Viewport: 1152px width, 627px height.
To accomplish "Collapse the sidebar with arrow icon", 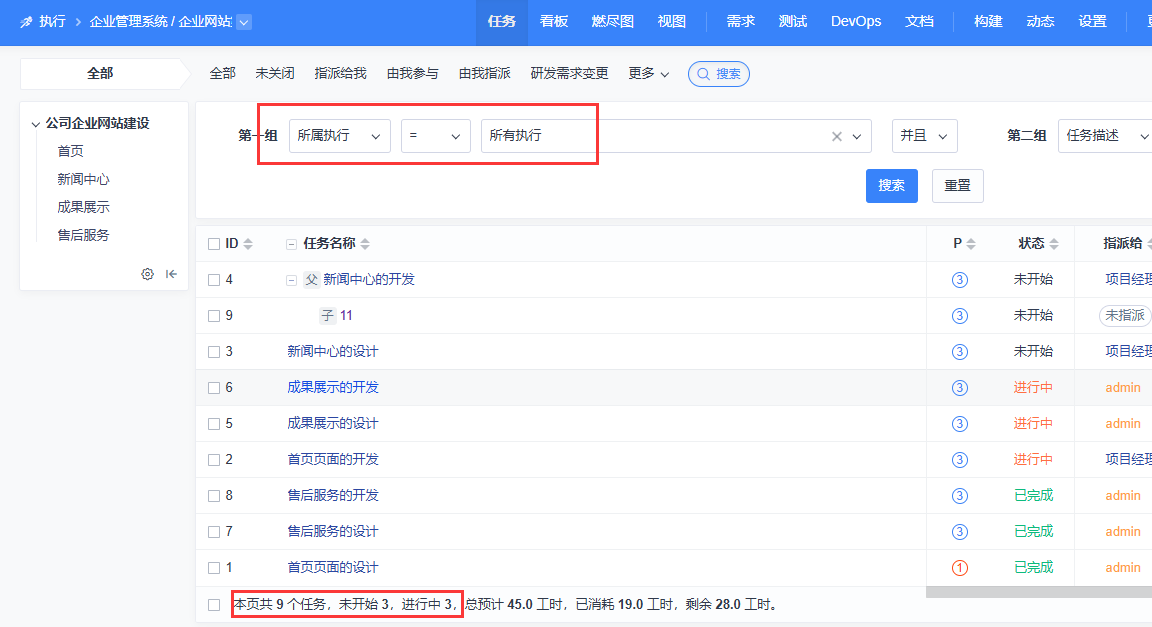I will tap(171, 274).
